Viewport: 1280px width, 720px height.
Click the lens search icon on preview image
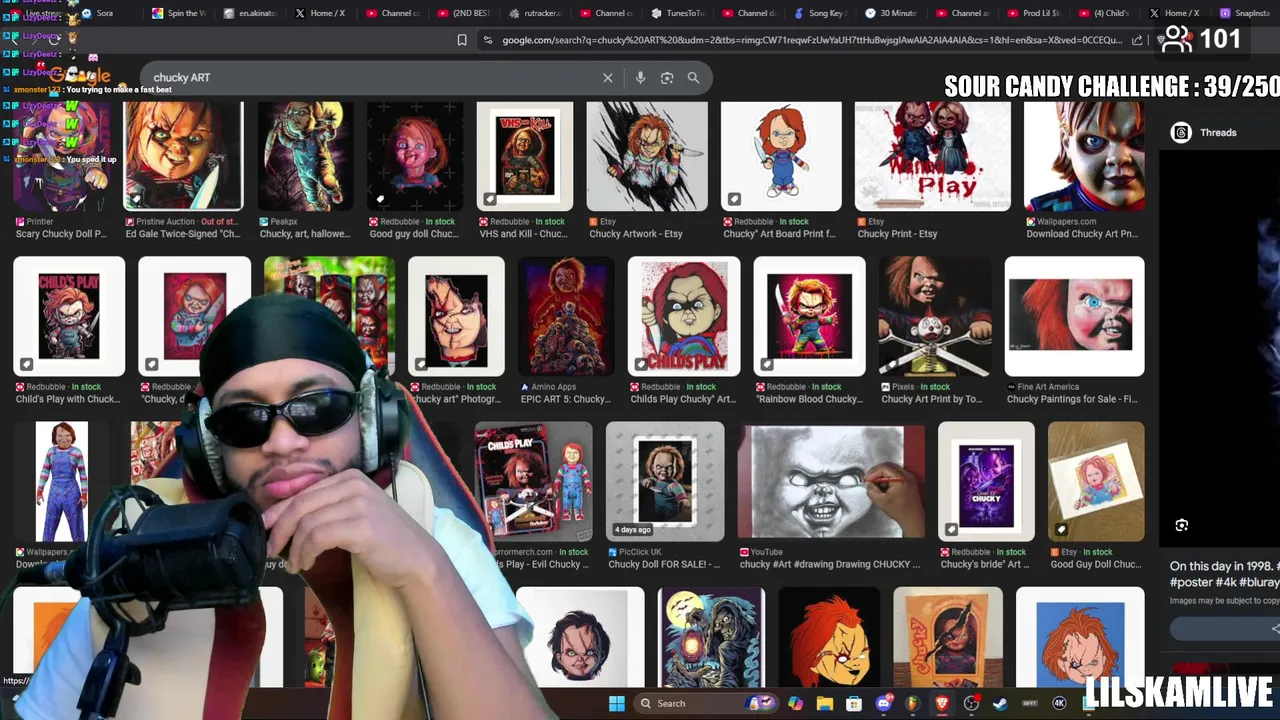tap(1182, 525)
